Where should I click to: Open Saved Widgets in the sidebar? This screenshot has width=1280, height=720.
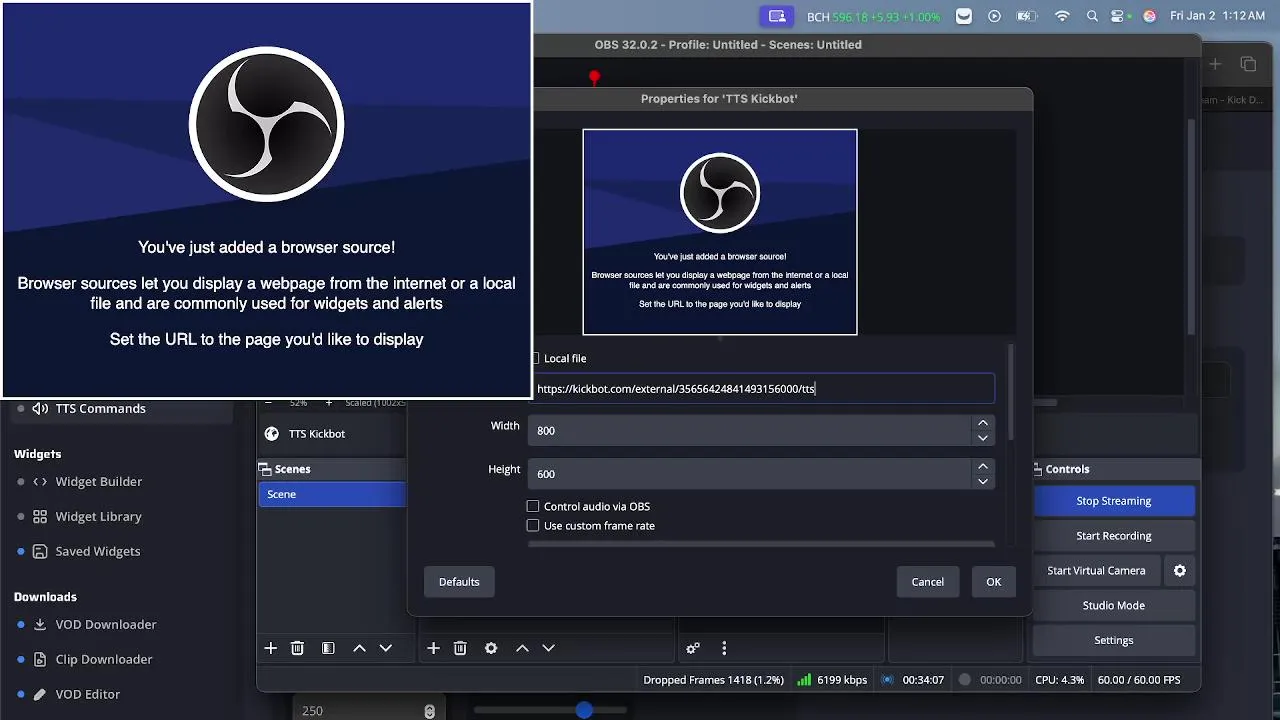tap(98, 551)
